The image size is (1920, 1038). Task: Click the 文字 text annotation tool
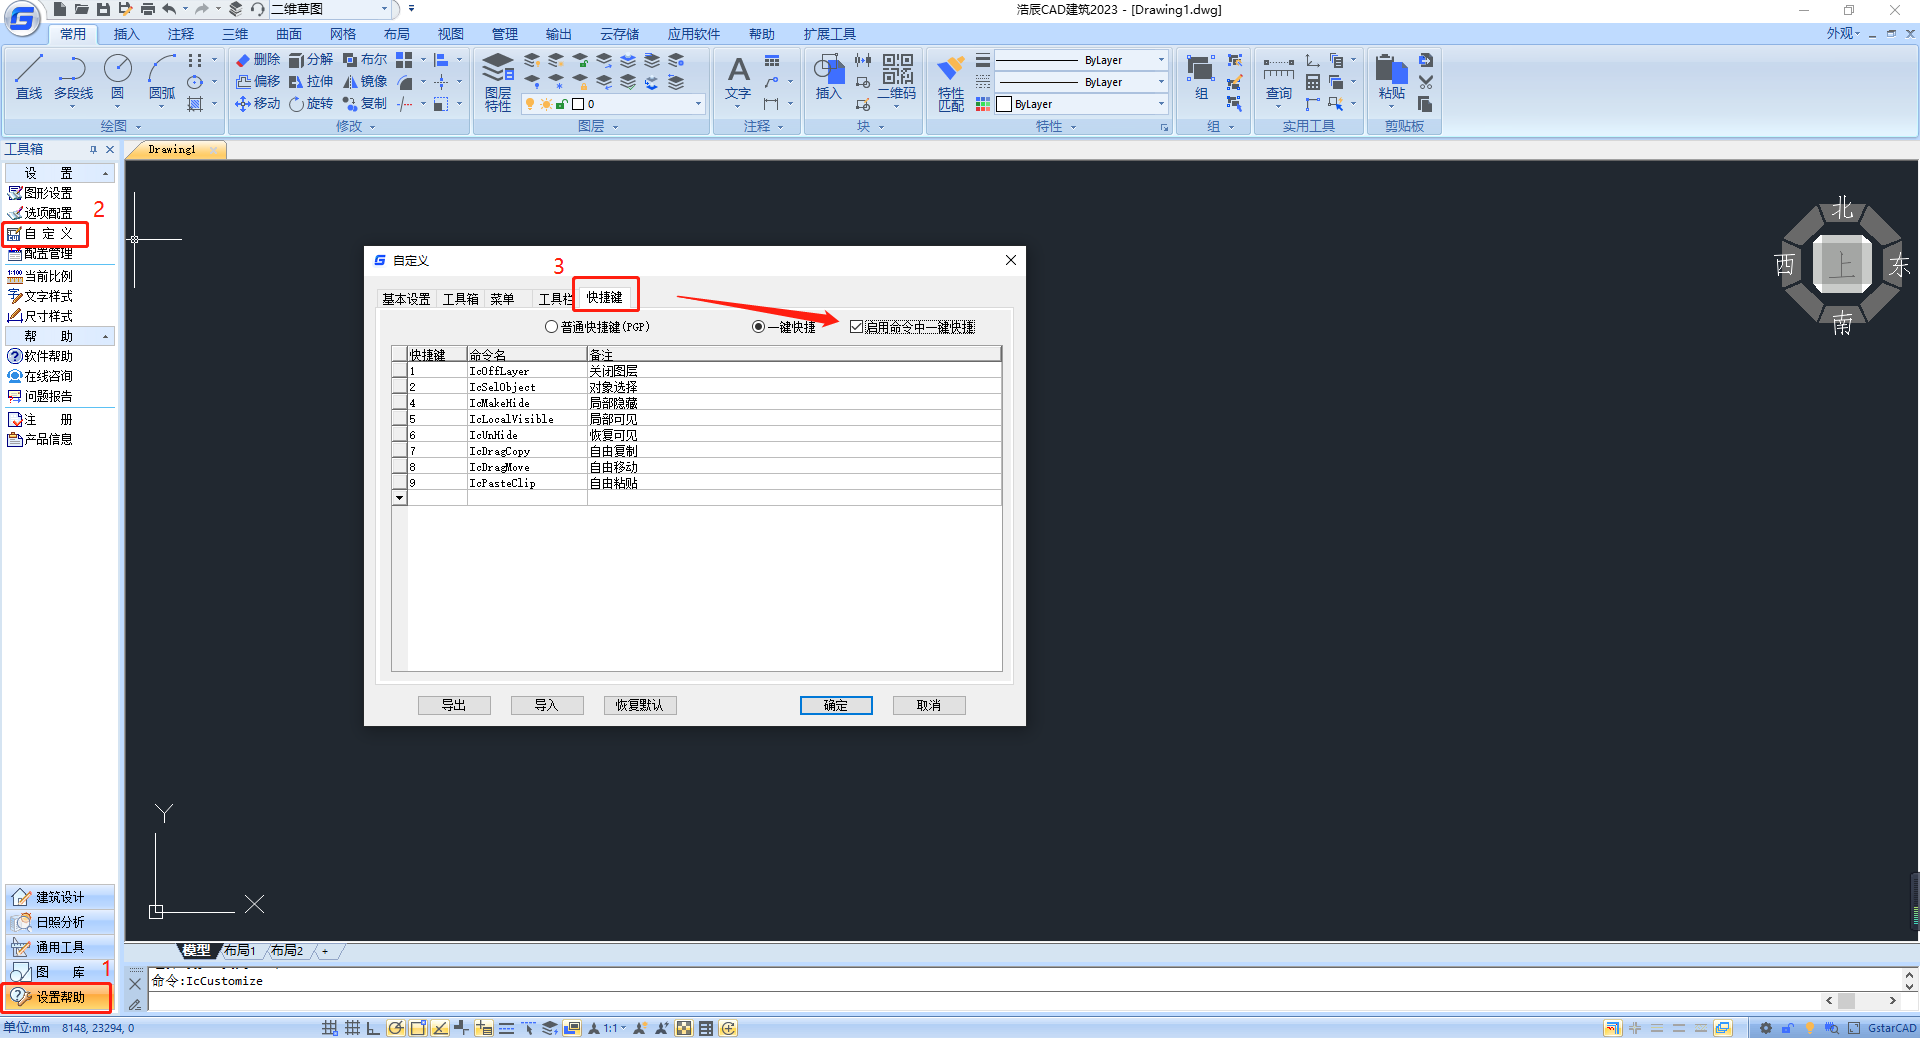737,77
